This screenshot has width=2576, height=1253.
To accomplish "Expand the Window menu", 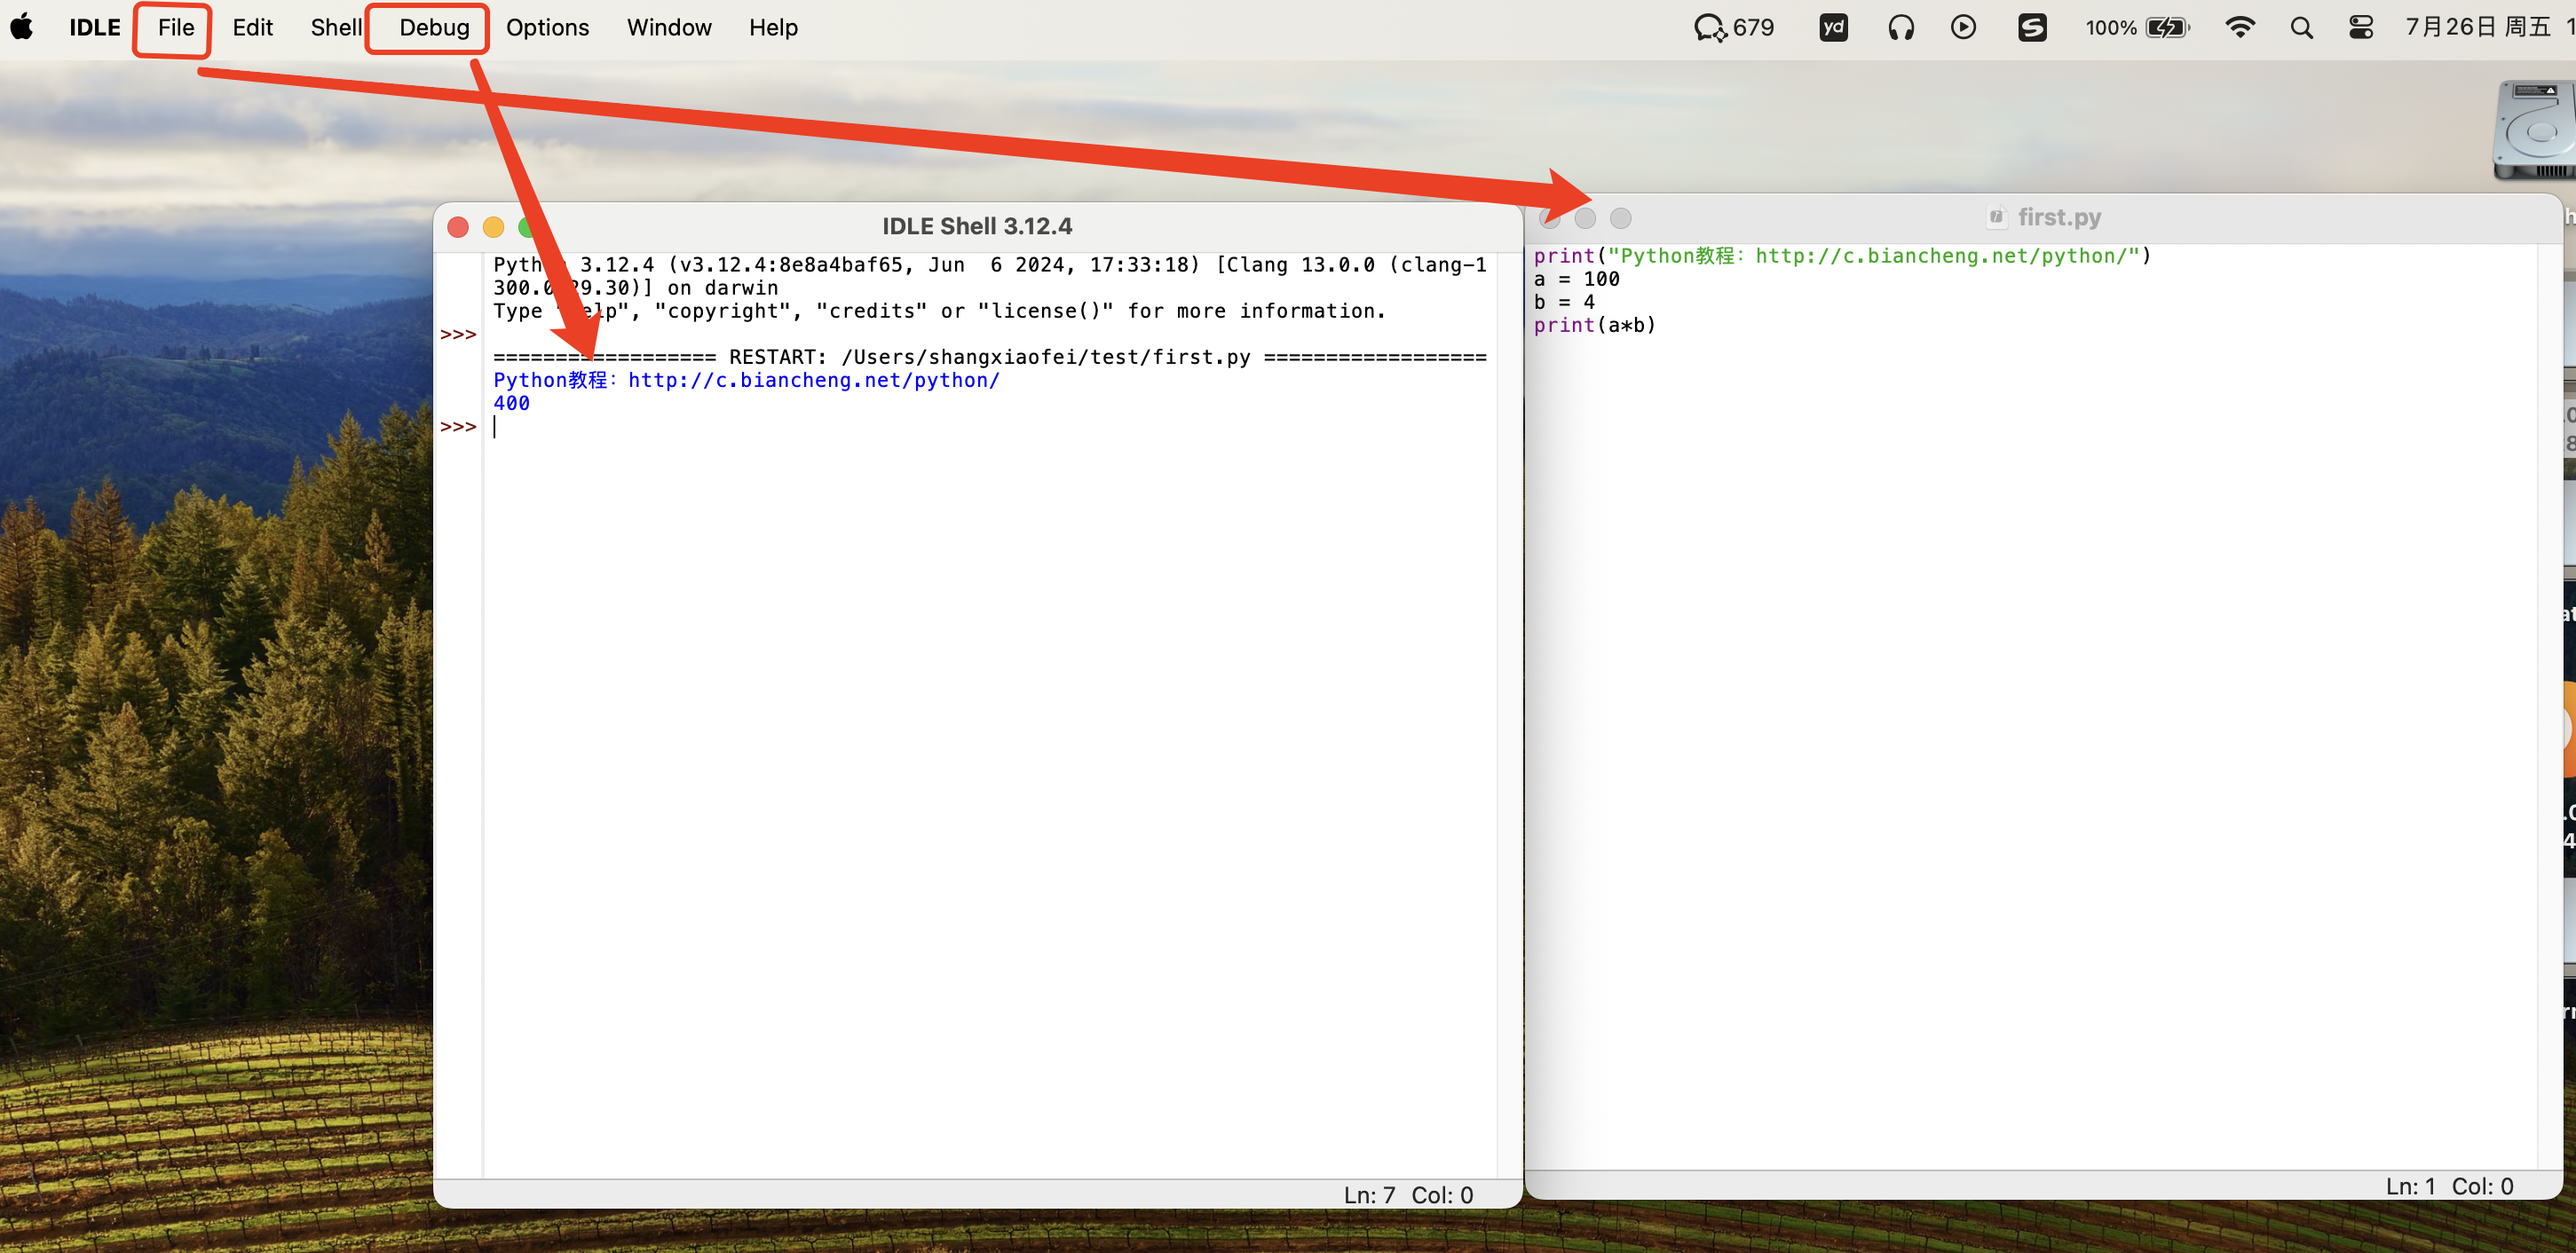I will tap(668, 27).
